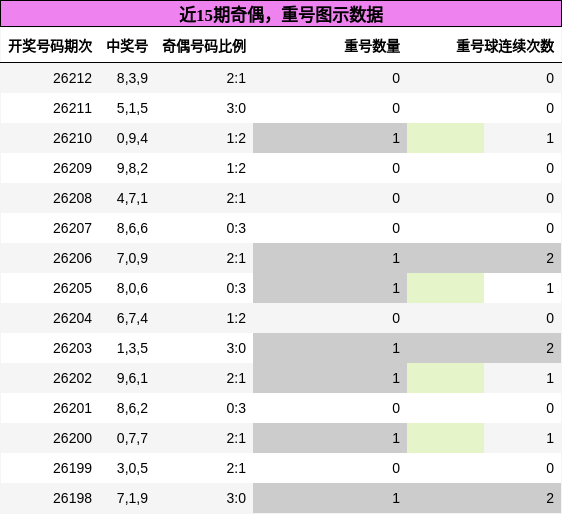Select winning number 3,0,5

tap(132, 468)
